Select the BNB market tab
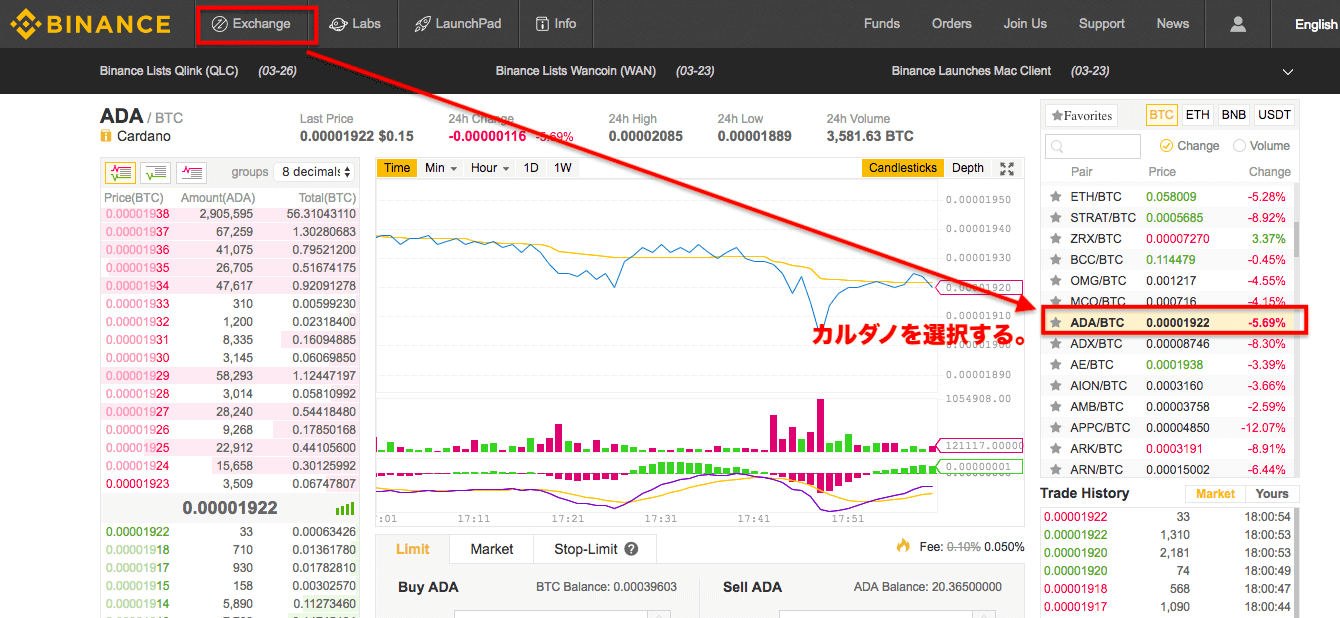This screenshot has height=618, width=1340. tap(1233, 115)
